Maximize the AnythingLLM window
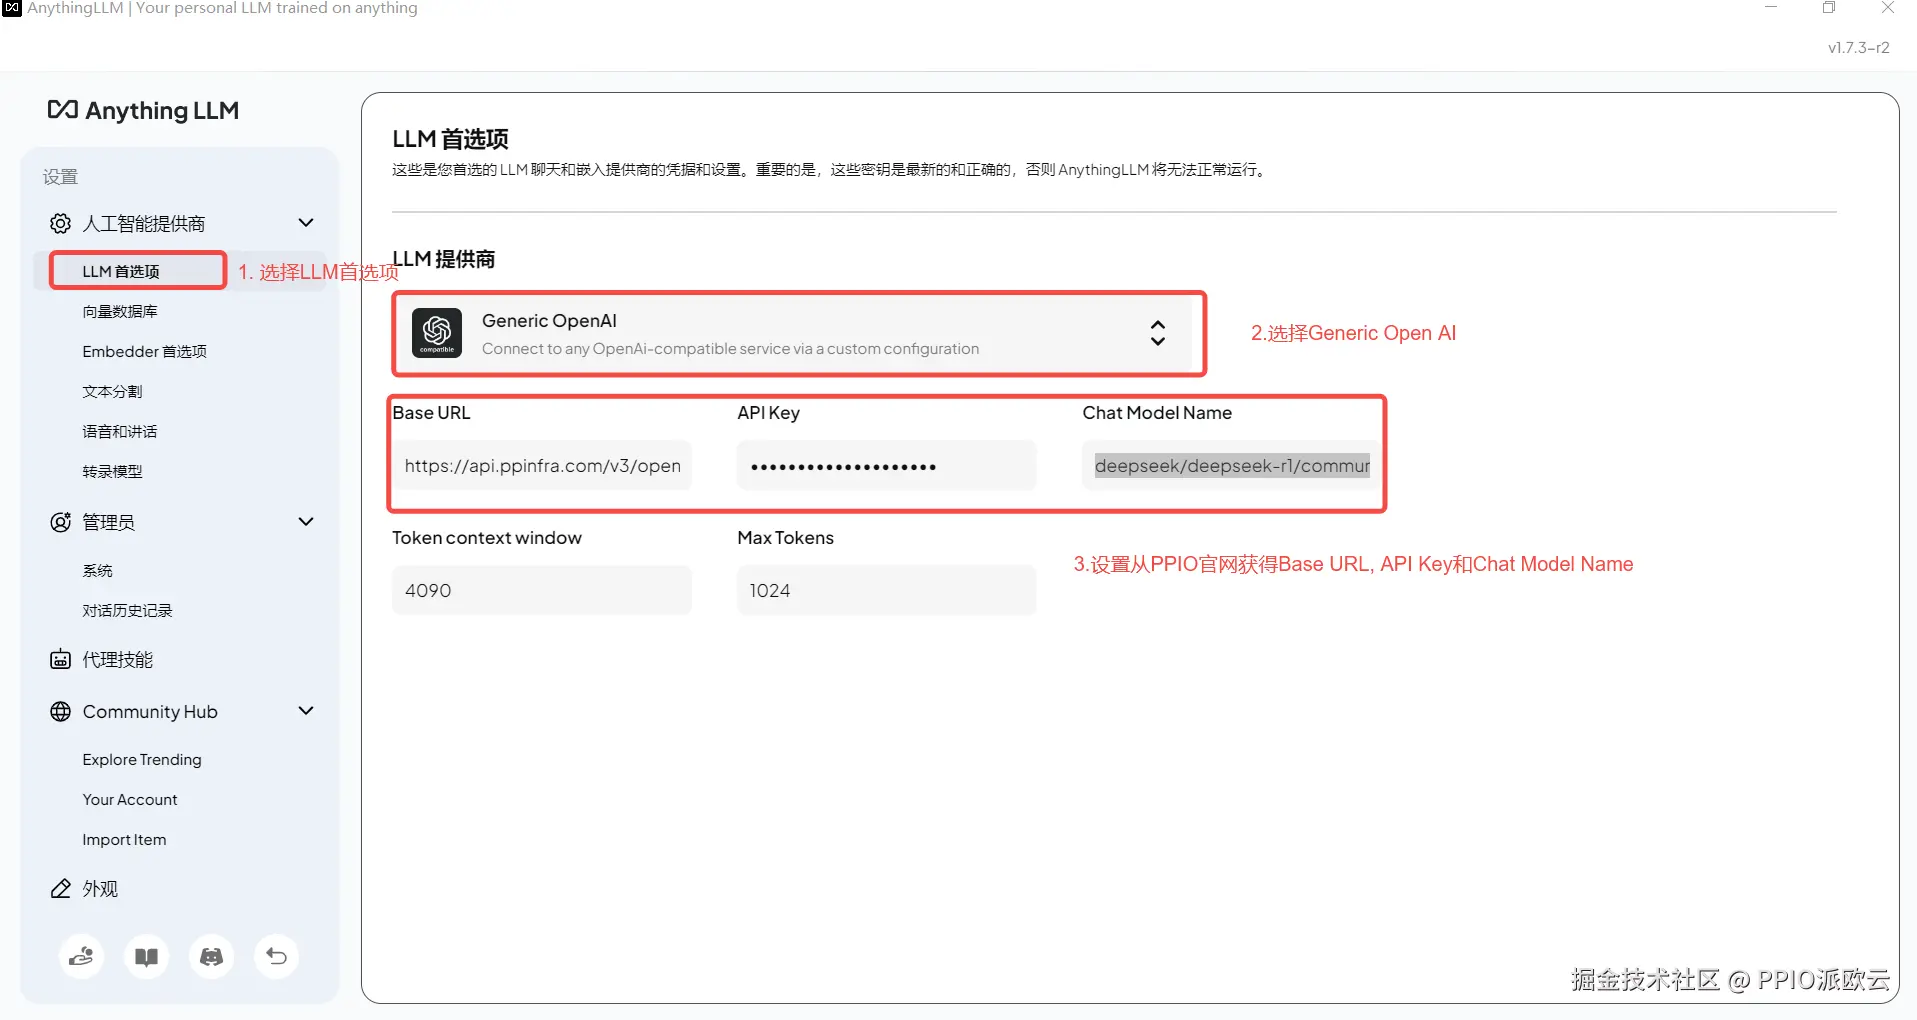Screen dimensions: 1917x1020 1829,8
